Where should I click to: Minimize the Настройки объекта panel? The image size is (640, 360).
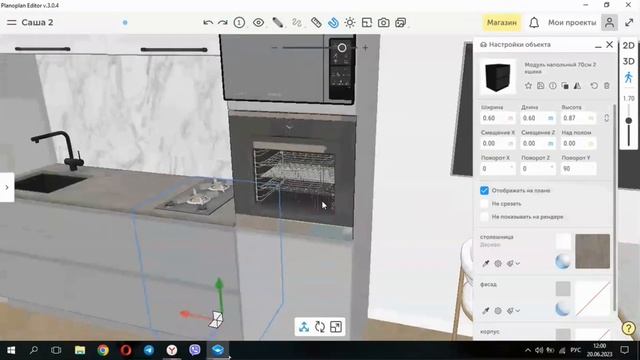[x=598, y=46]
